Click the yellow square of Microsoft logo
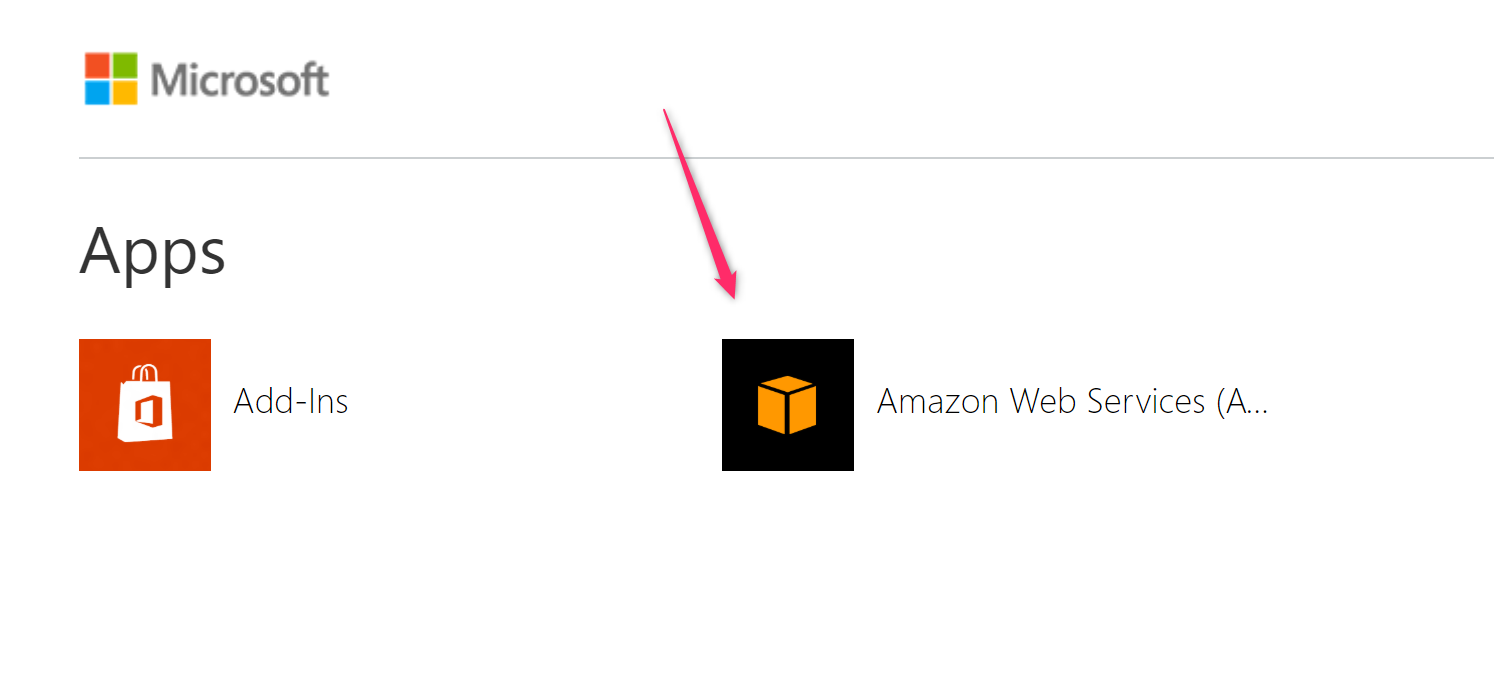Screen dimensions: 1494x690 pyautogui.click(x=125, y=93)
